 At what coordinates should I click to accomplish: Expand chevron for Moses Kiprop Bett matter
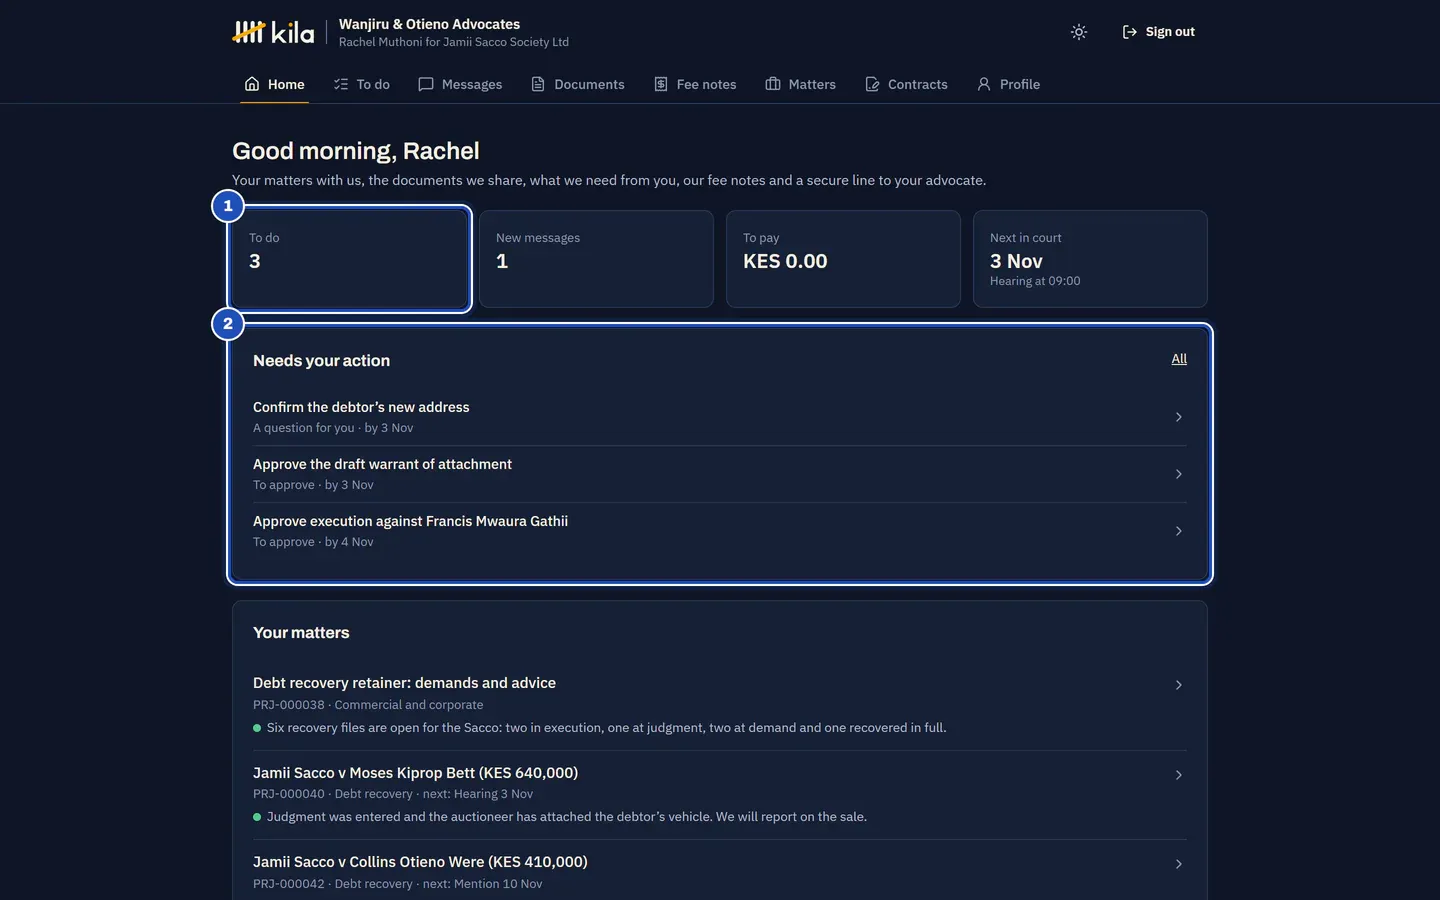pos(1179,775)
